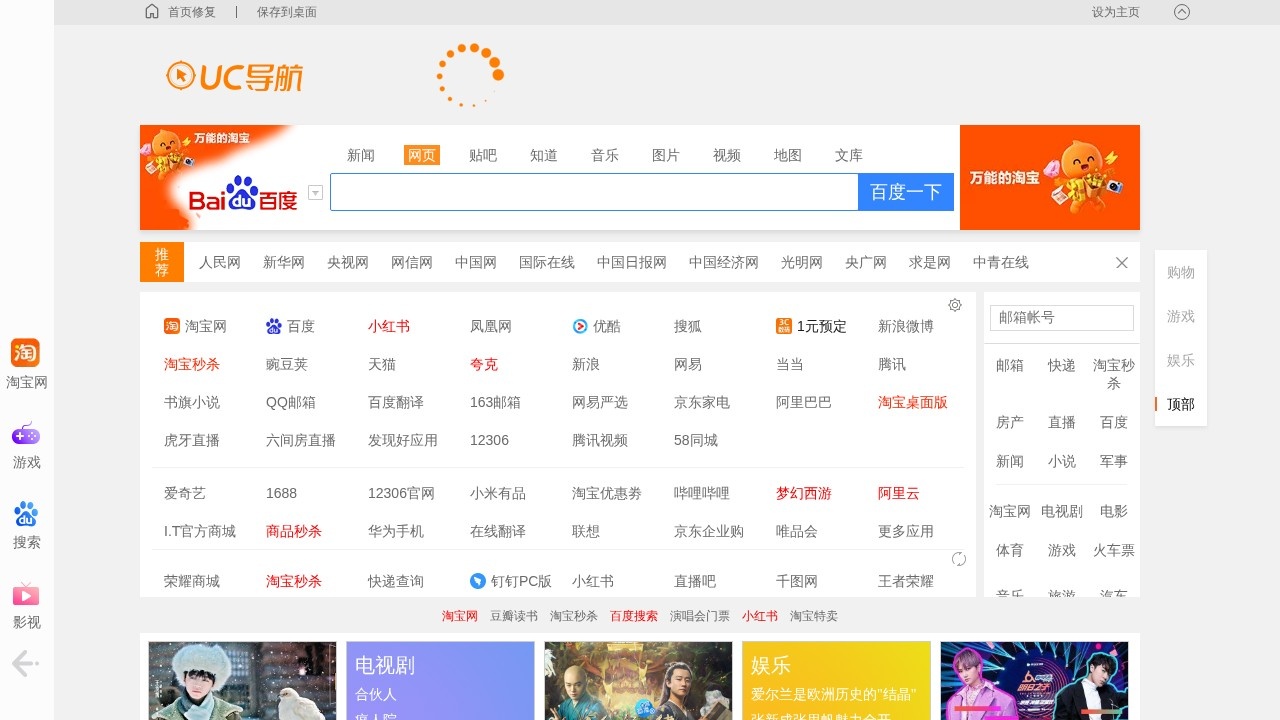The image size is (1280, 720).
Task: Click the 1元预定 badge icon
Action: click(x=784, y=326)
